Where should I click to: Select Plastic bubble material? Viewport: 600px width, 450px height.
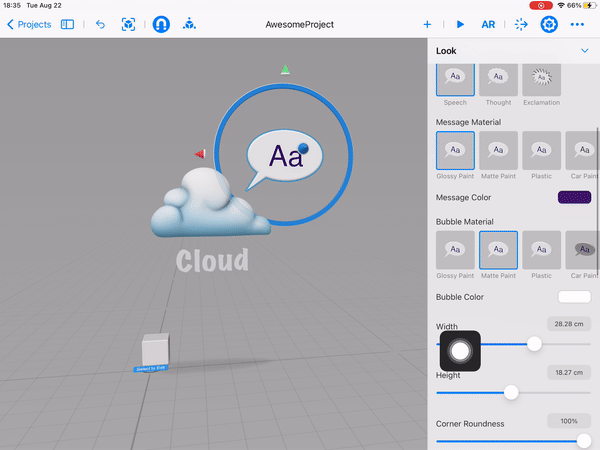pos(541,250)
